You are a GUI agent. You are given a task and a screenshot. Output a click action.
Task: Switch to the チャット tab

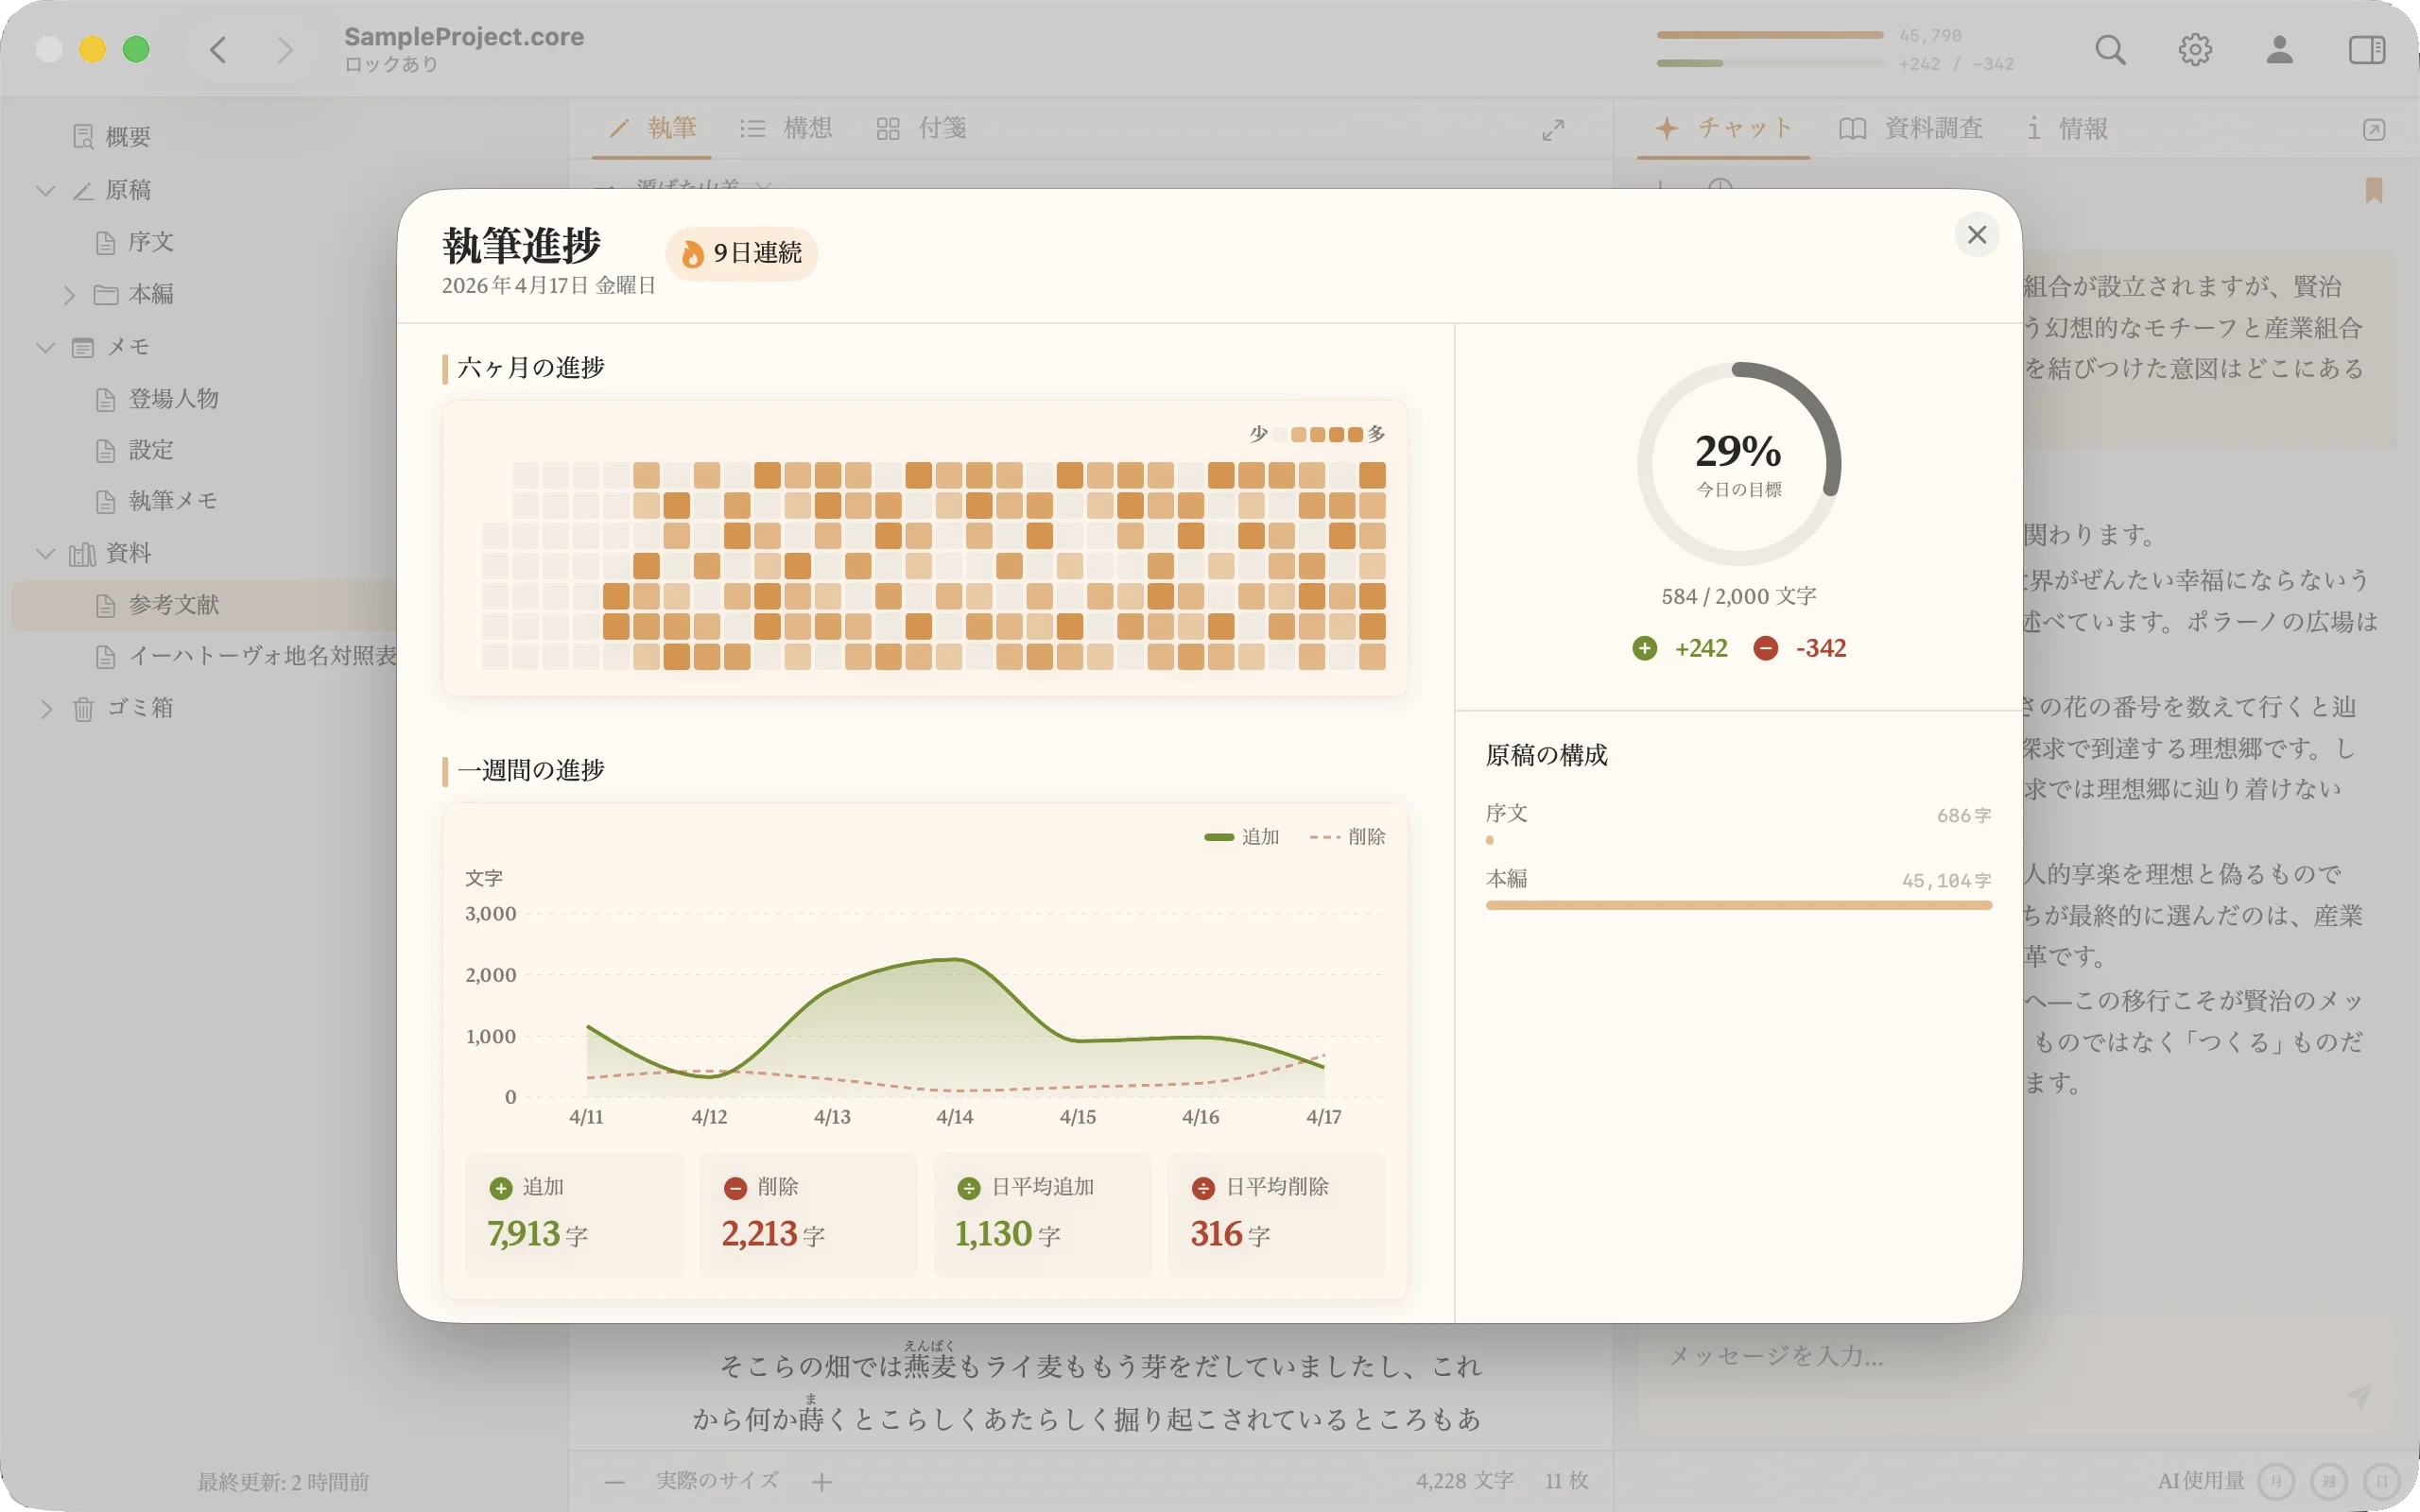tap(1723, 128)
